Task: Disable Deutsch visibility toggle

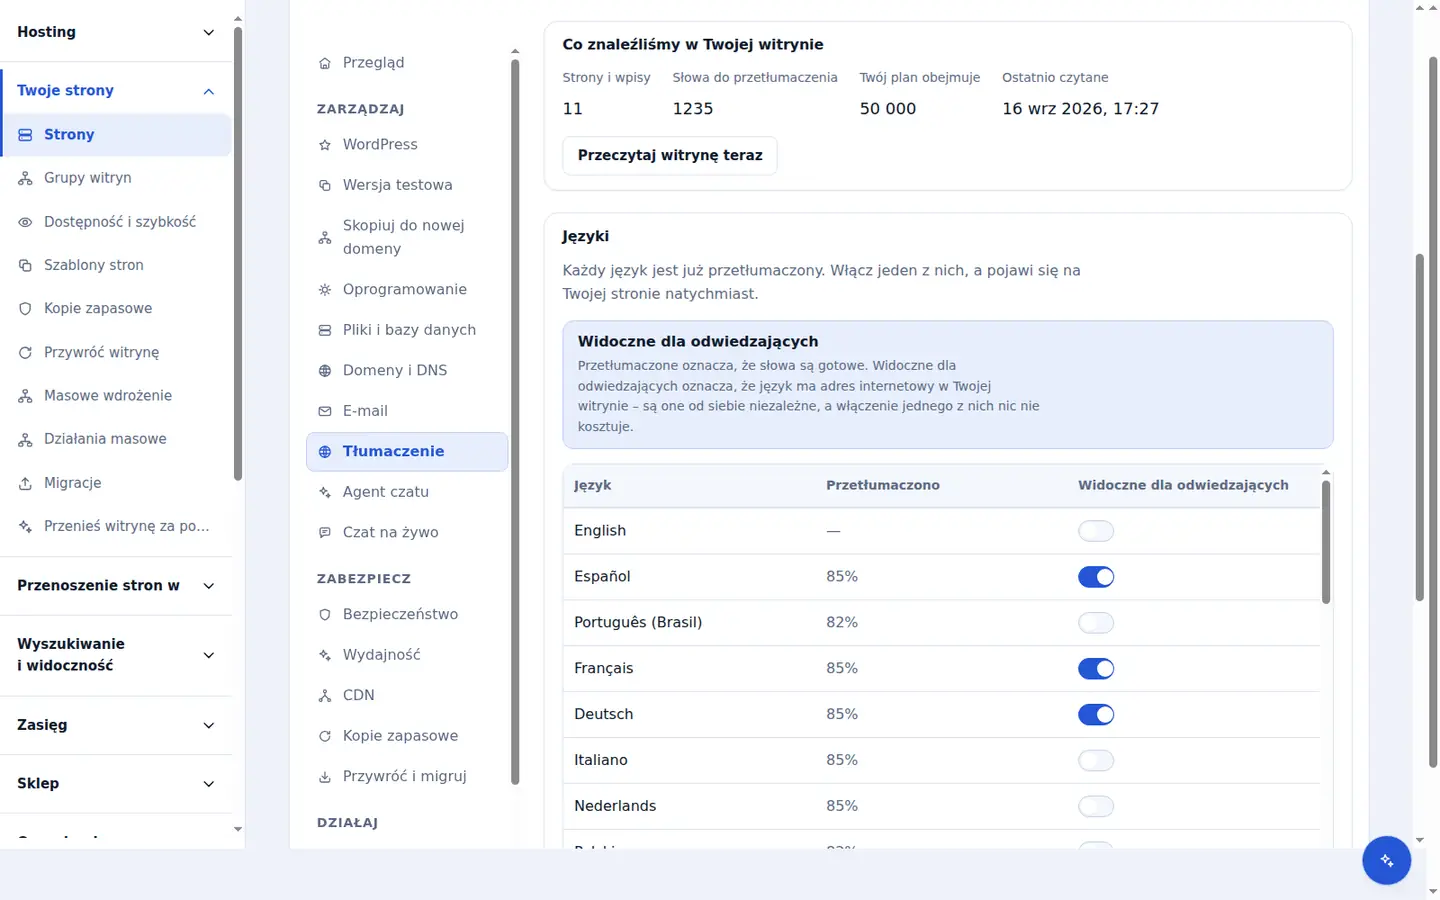Action: [x=1096, y=715]
